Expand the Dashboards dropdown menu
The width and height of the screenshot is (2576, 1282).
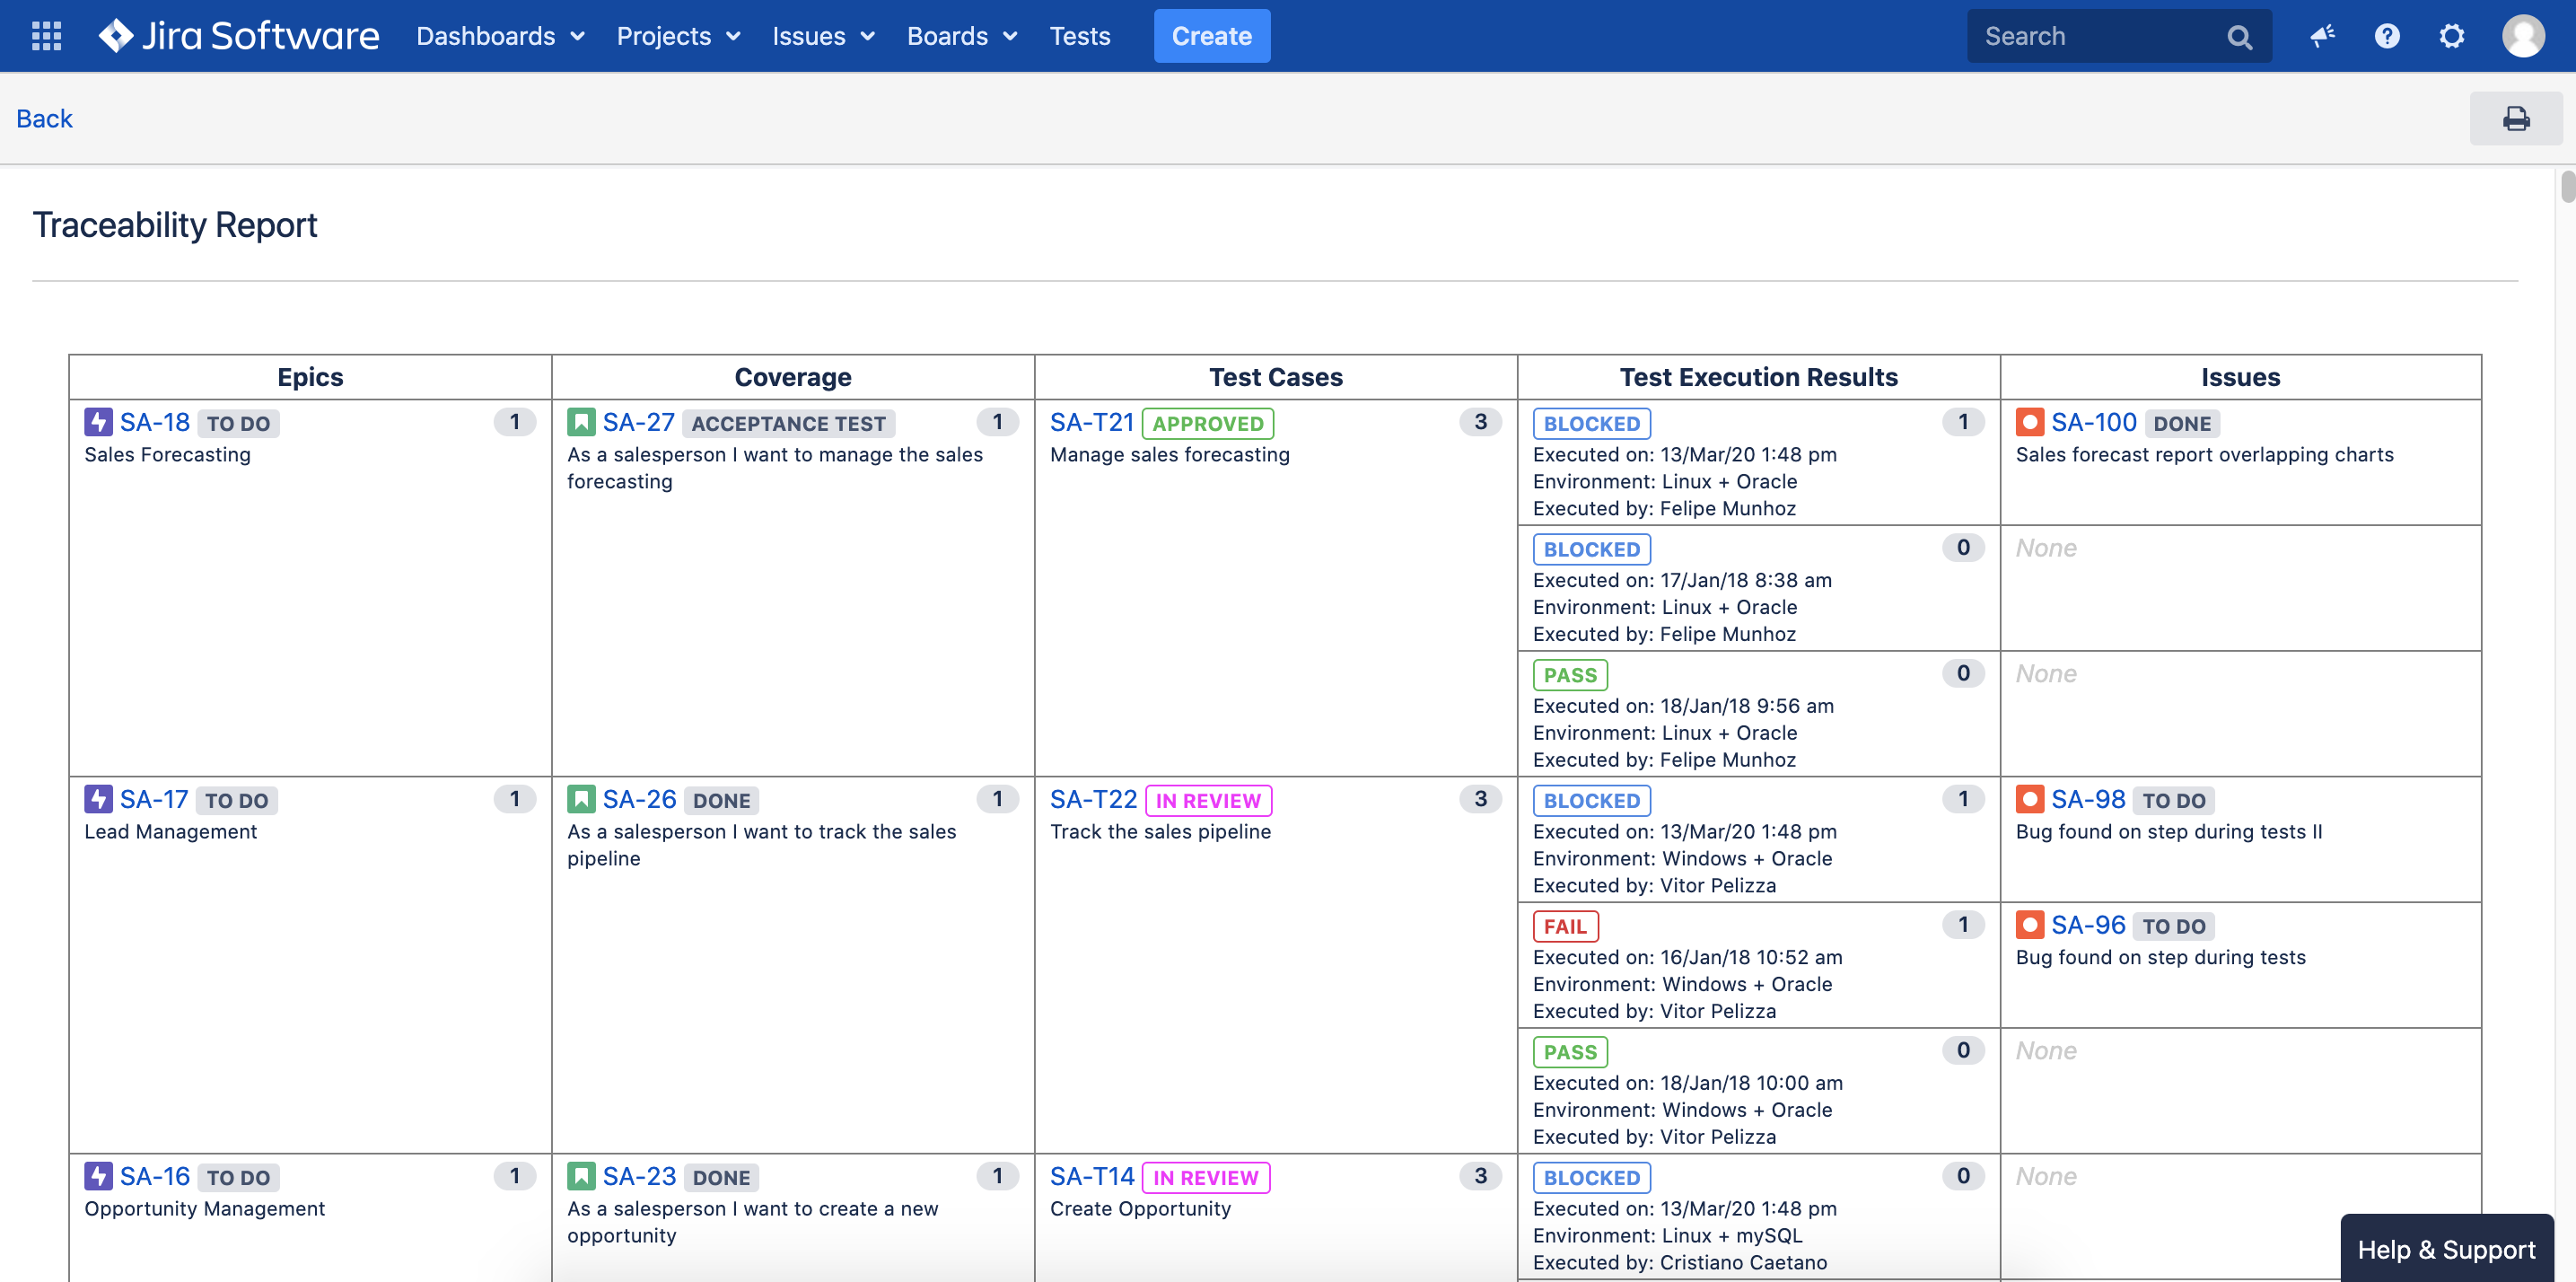500,36
